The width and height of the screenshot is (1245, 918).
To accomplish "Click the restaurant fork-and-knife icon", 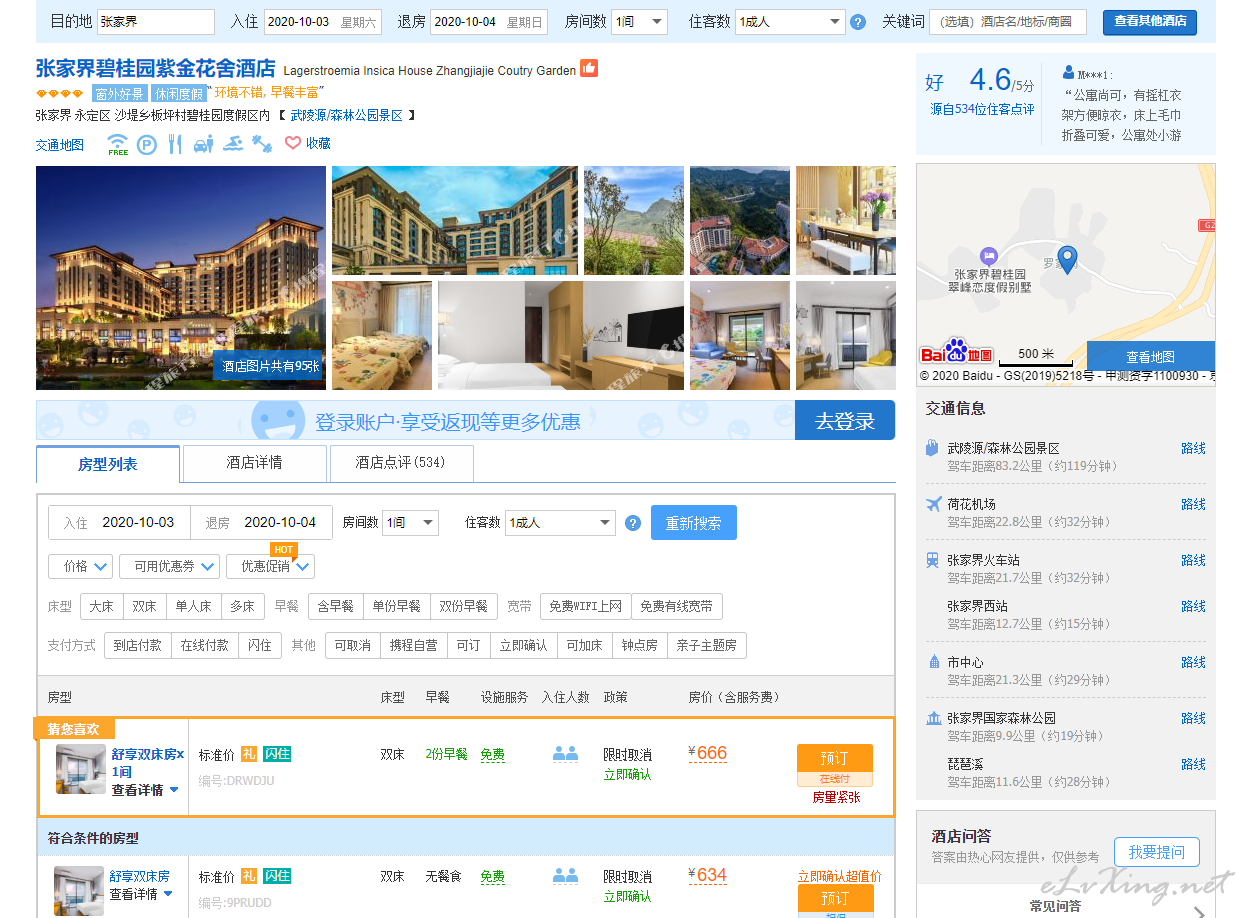I will point(175,144).
